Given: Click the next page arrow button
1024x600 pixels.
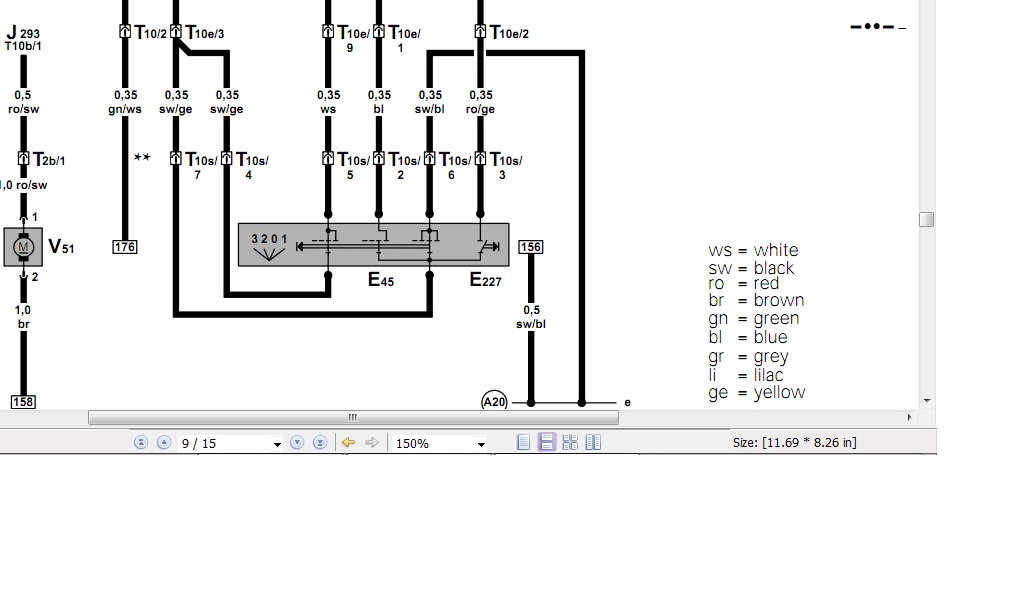Looking at the screenshot, I should pos(297,443).
